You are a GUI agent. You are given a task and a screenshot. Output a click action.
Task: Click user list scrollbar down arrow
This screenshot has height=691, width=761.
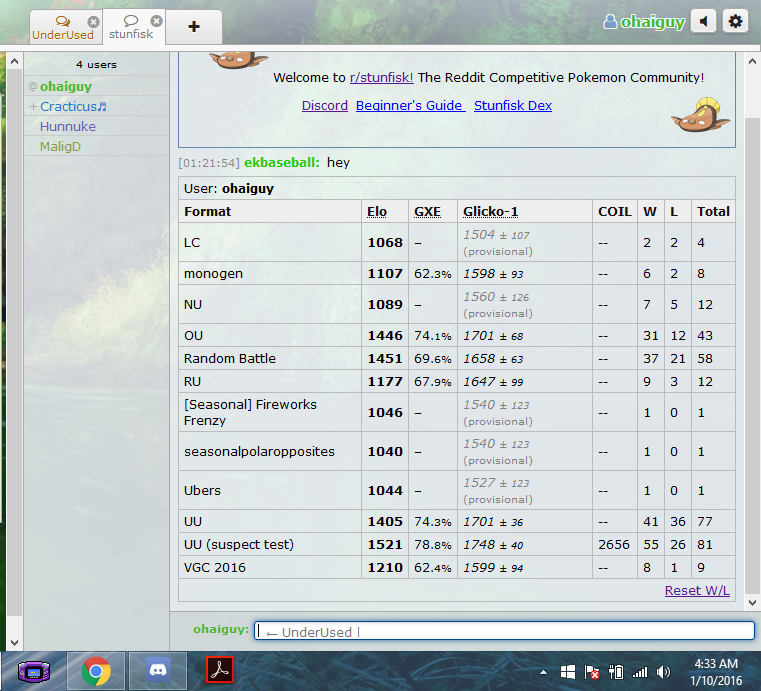(15, 642)
